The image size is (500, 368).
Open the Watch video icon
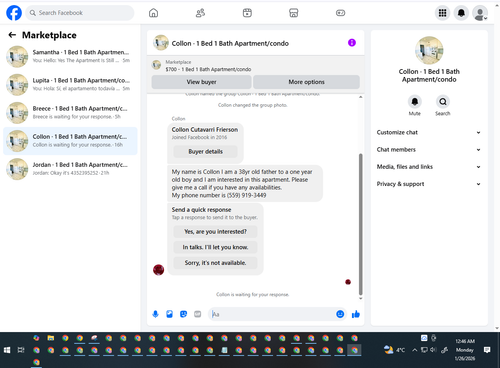pyautogui.click(x=247, y=13)
